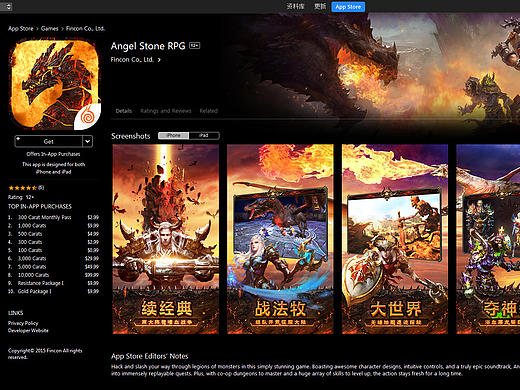Open the Developer Website link

pyautogui.click(x=28, y=330)
